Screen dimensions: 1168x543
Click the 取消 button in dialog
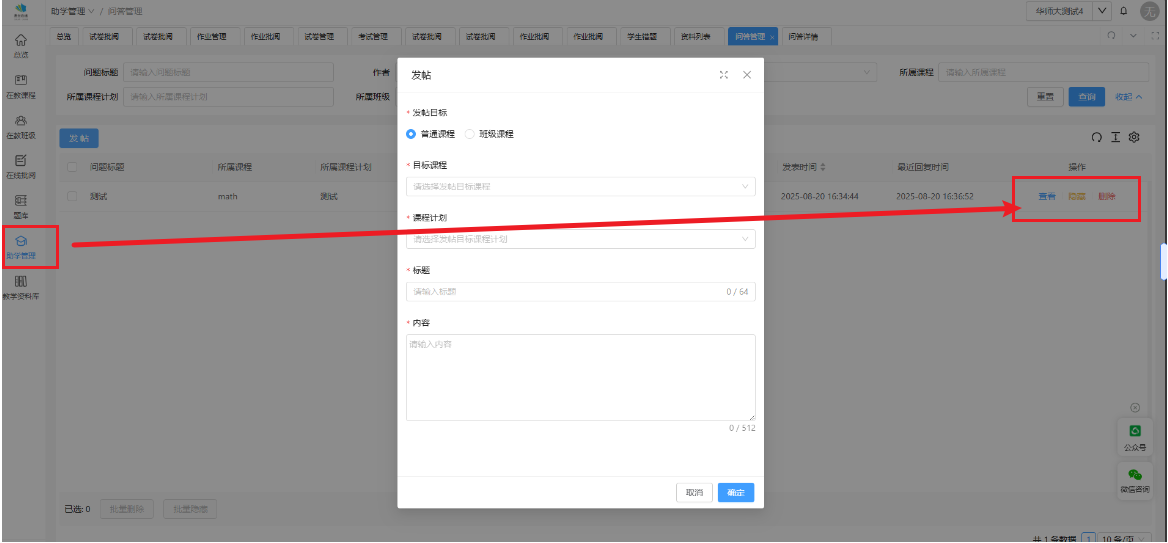coord(693,492)
